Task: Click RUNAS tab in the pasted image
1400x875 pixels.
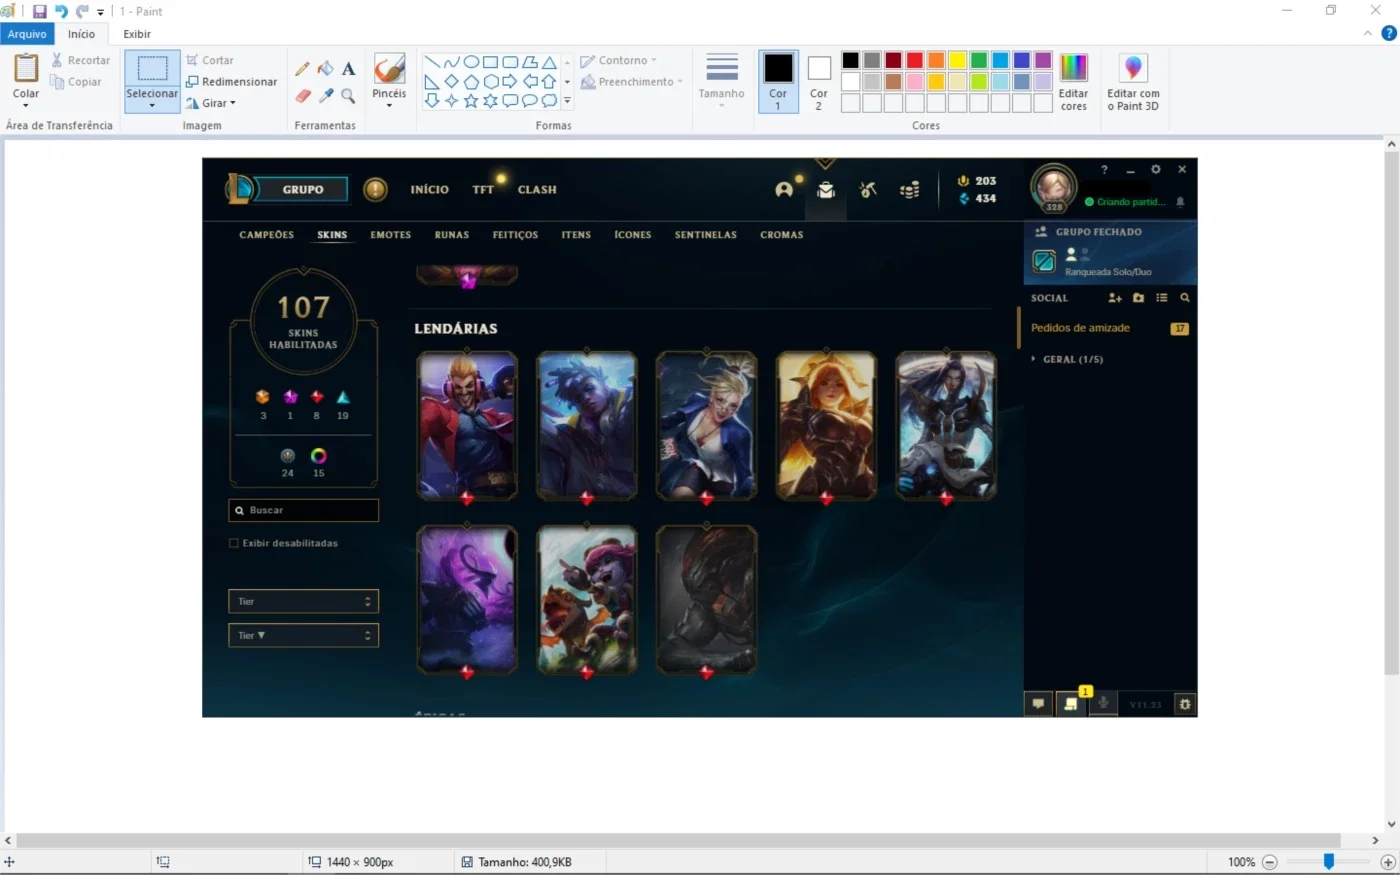Action: pyautogui.click(x=452, y=235)
